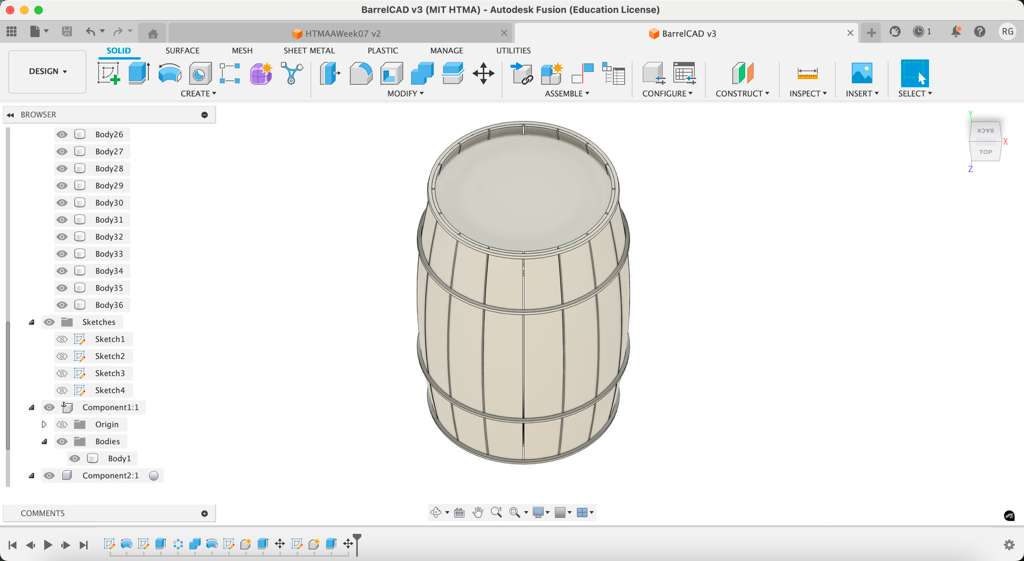Select the Rectangular Pattern tool
Image resolution: width=1024 pixels, height=561 pixels.
pyautogui.click(x=229, y=73)
